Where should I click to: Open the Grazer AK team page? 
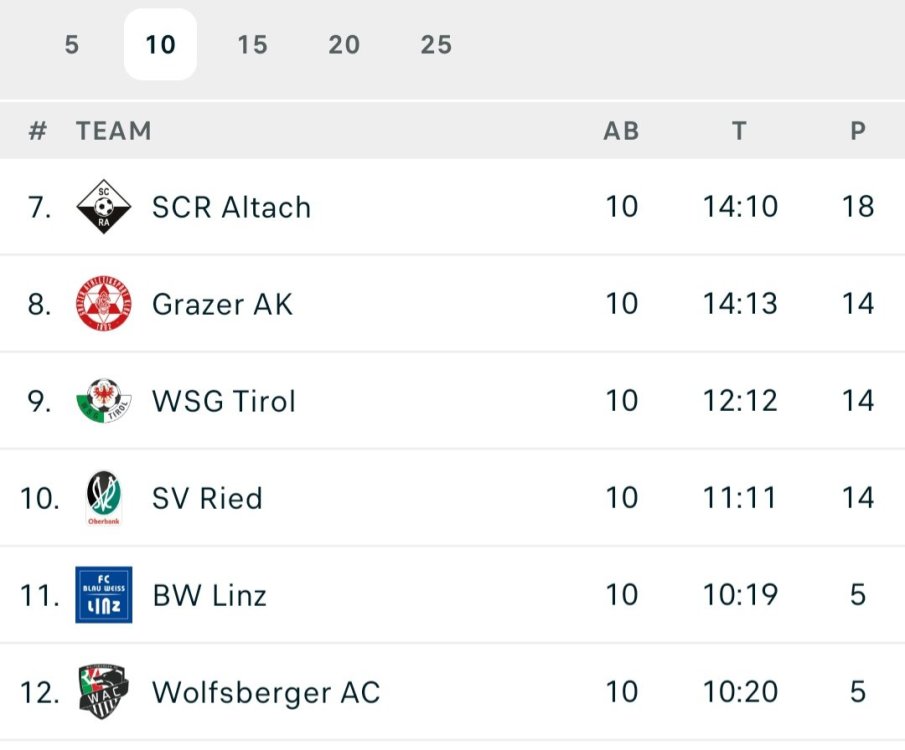click(x=222, y=304)
